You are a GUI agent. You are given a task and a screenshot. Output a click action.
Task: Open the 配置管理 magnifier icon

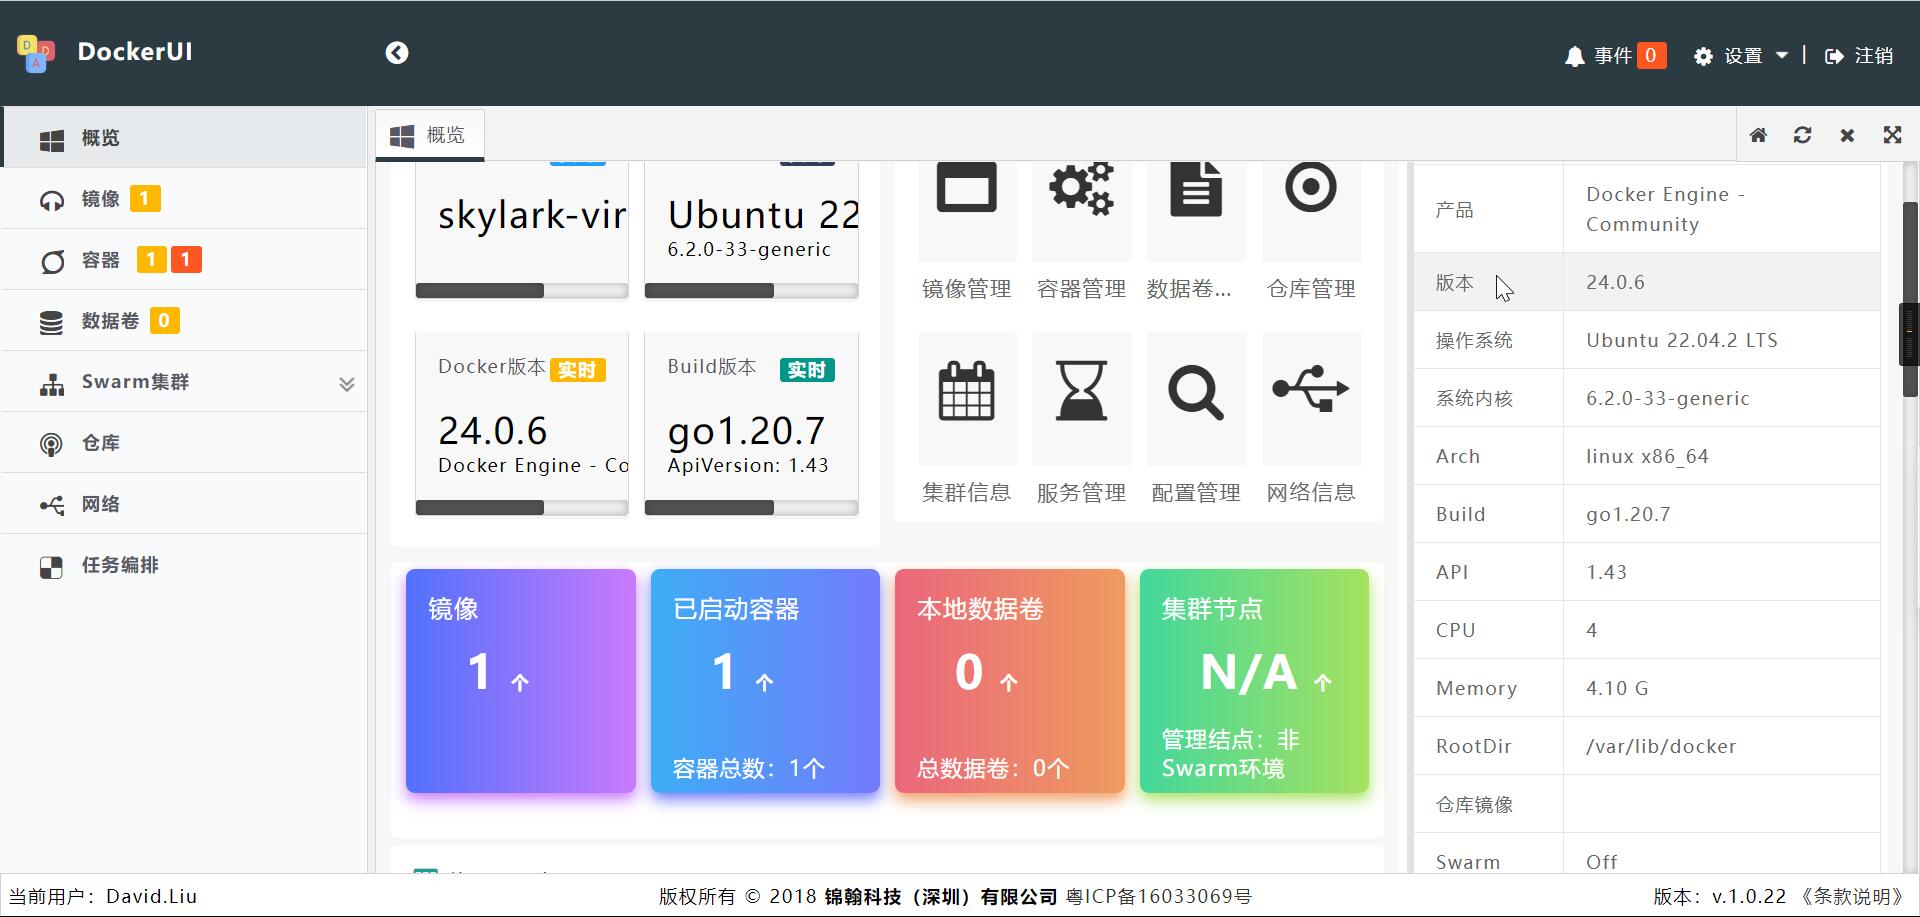coord(1196,393)
